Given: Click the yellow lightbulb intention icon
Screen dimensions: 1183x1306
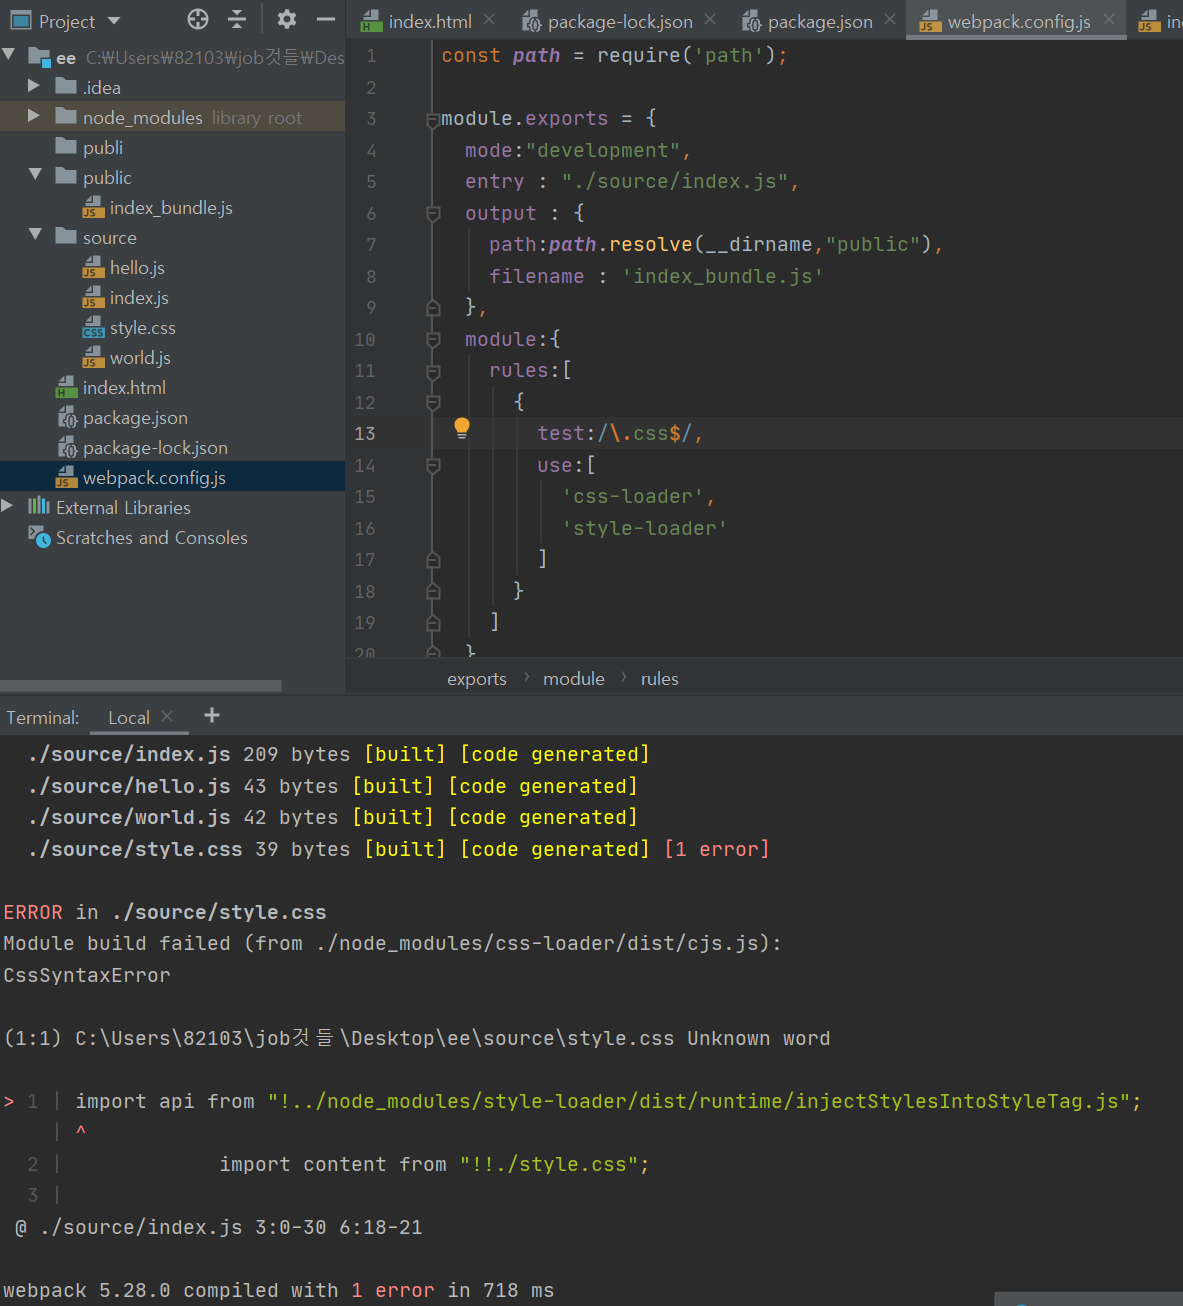Looking at the screenshot, I should (x=462, y=429).
